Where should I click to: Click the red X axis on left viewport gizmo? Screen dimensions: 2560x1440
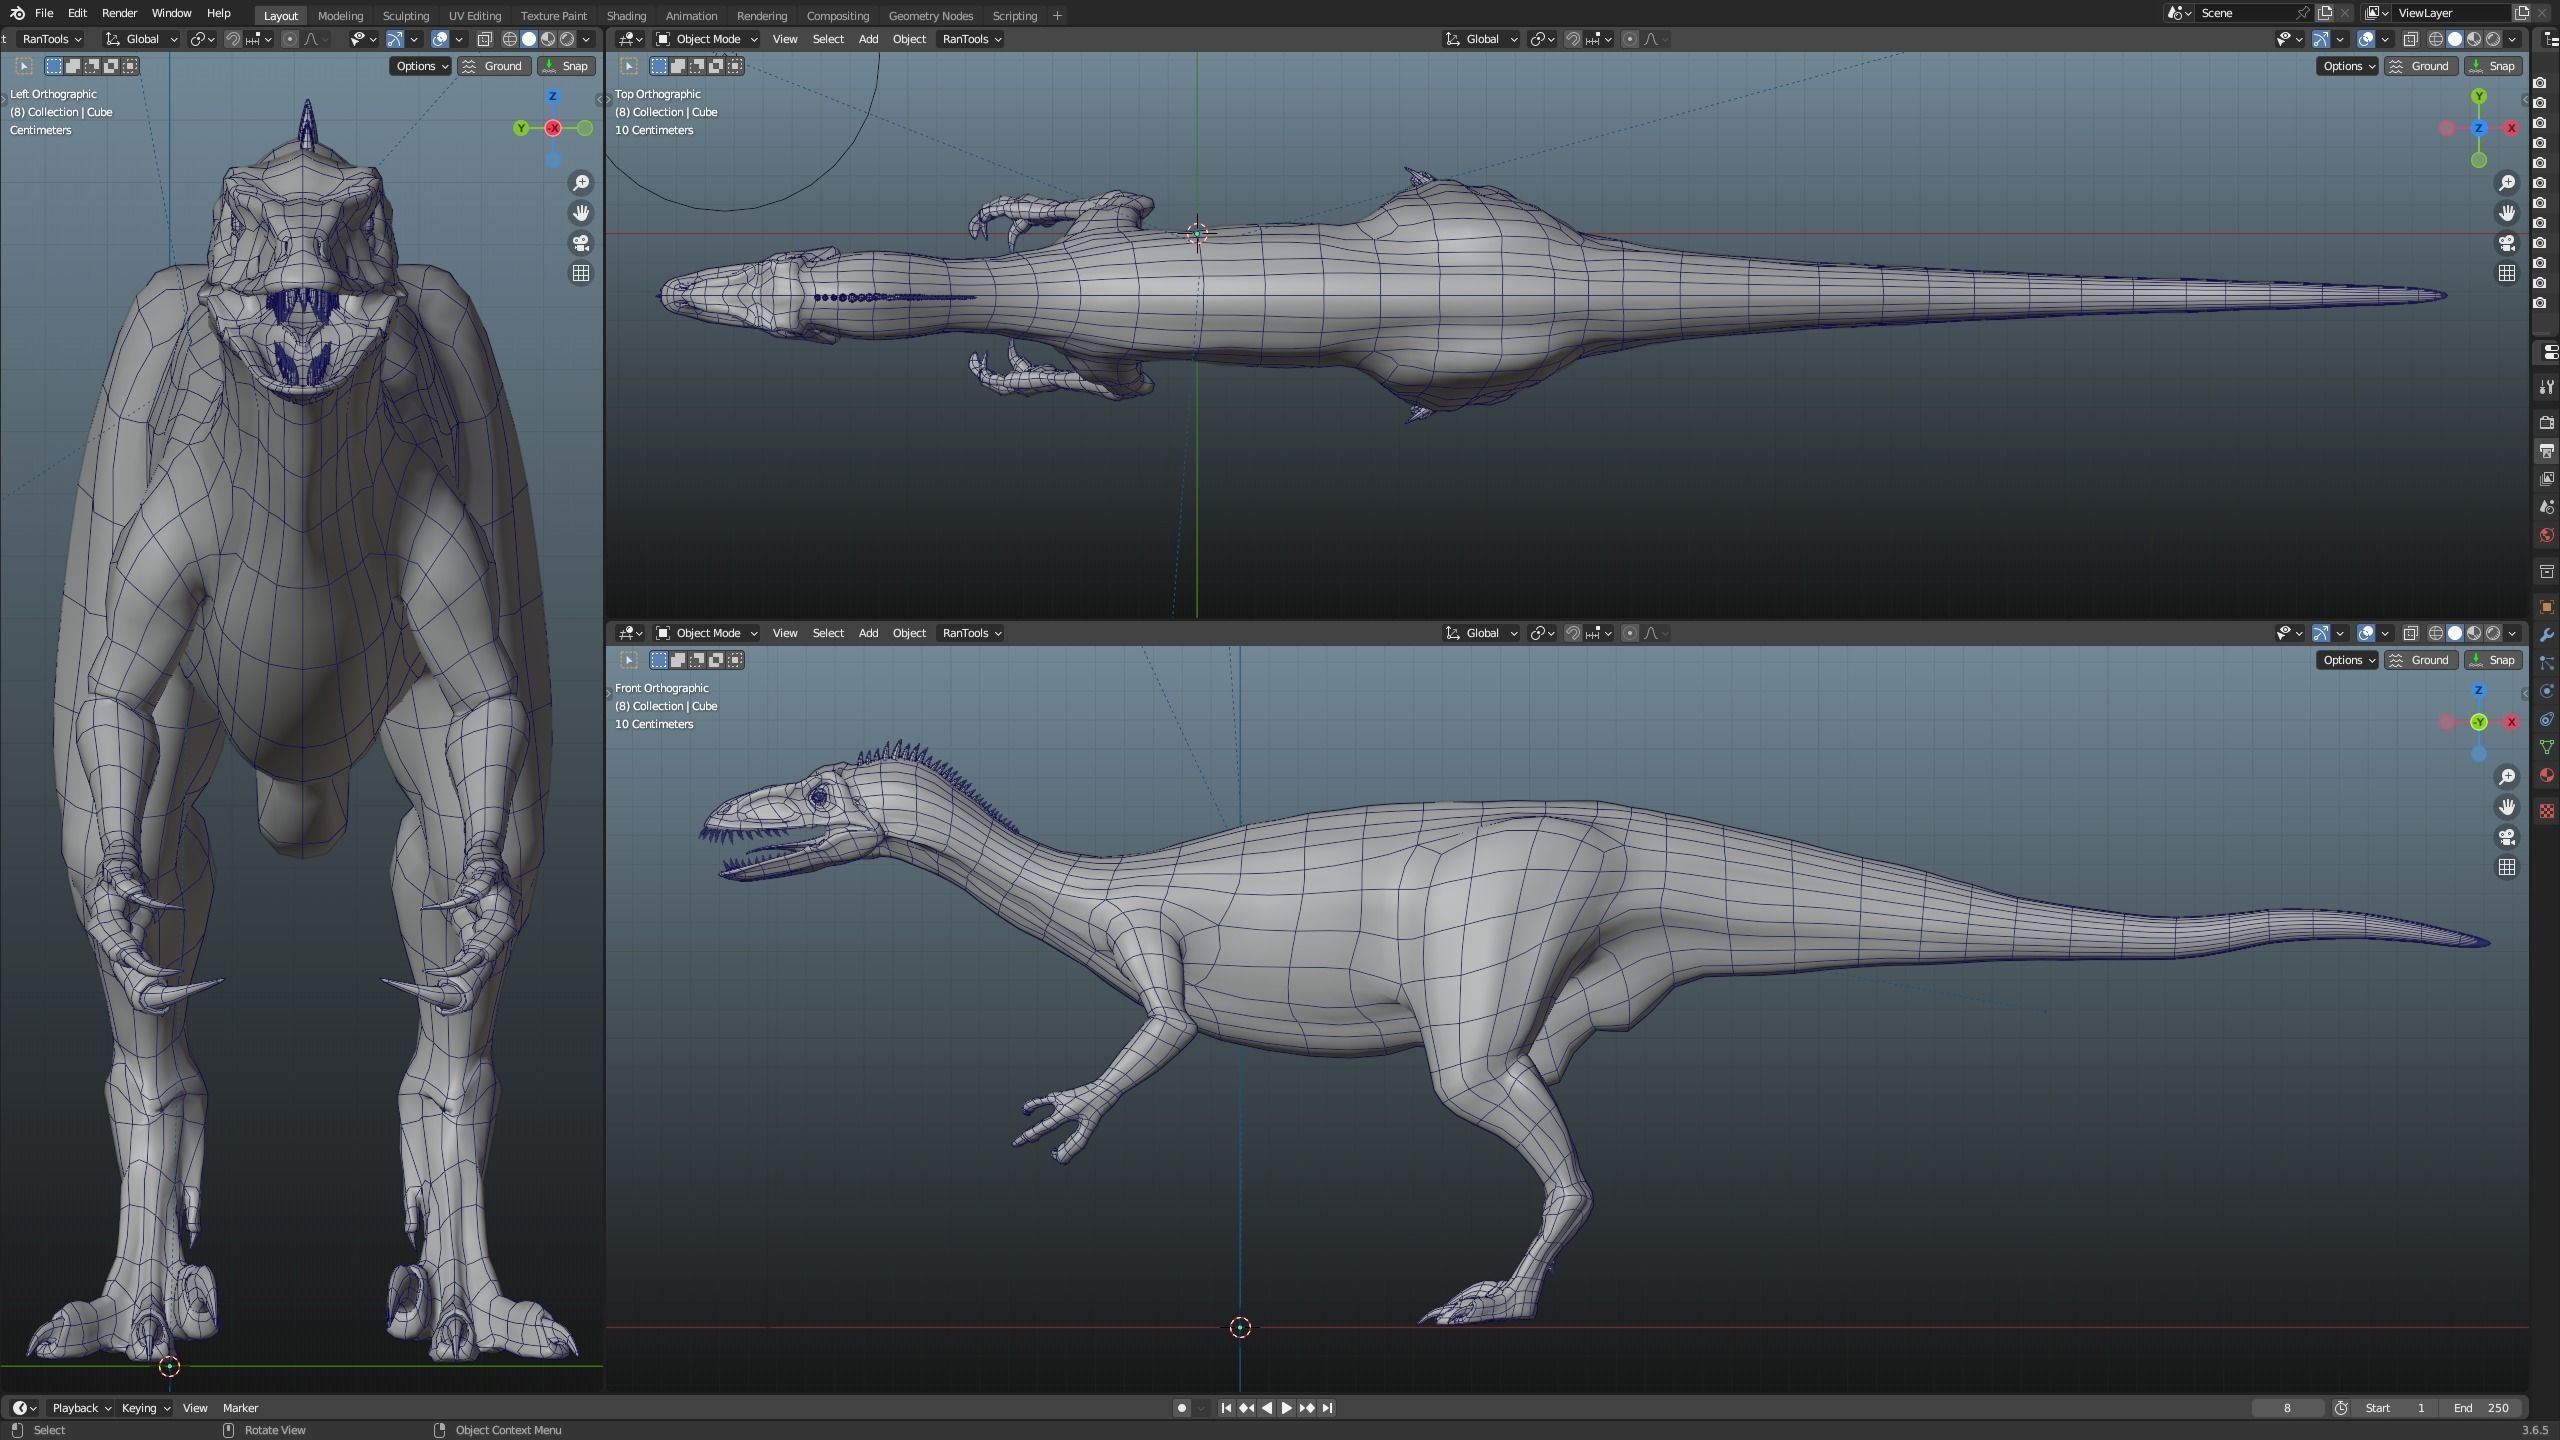553,128
